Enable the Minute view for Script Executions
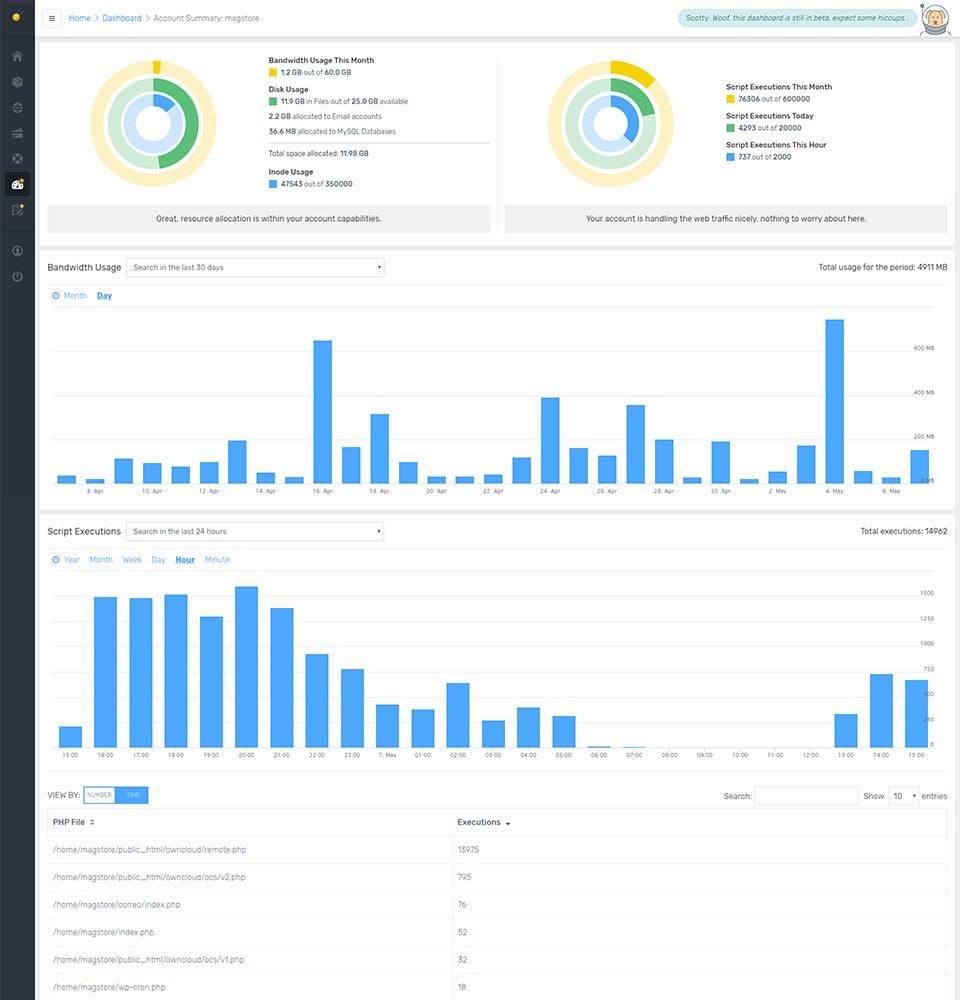Screen dimensions: 960x1000 pos(216,559)
